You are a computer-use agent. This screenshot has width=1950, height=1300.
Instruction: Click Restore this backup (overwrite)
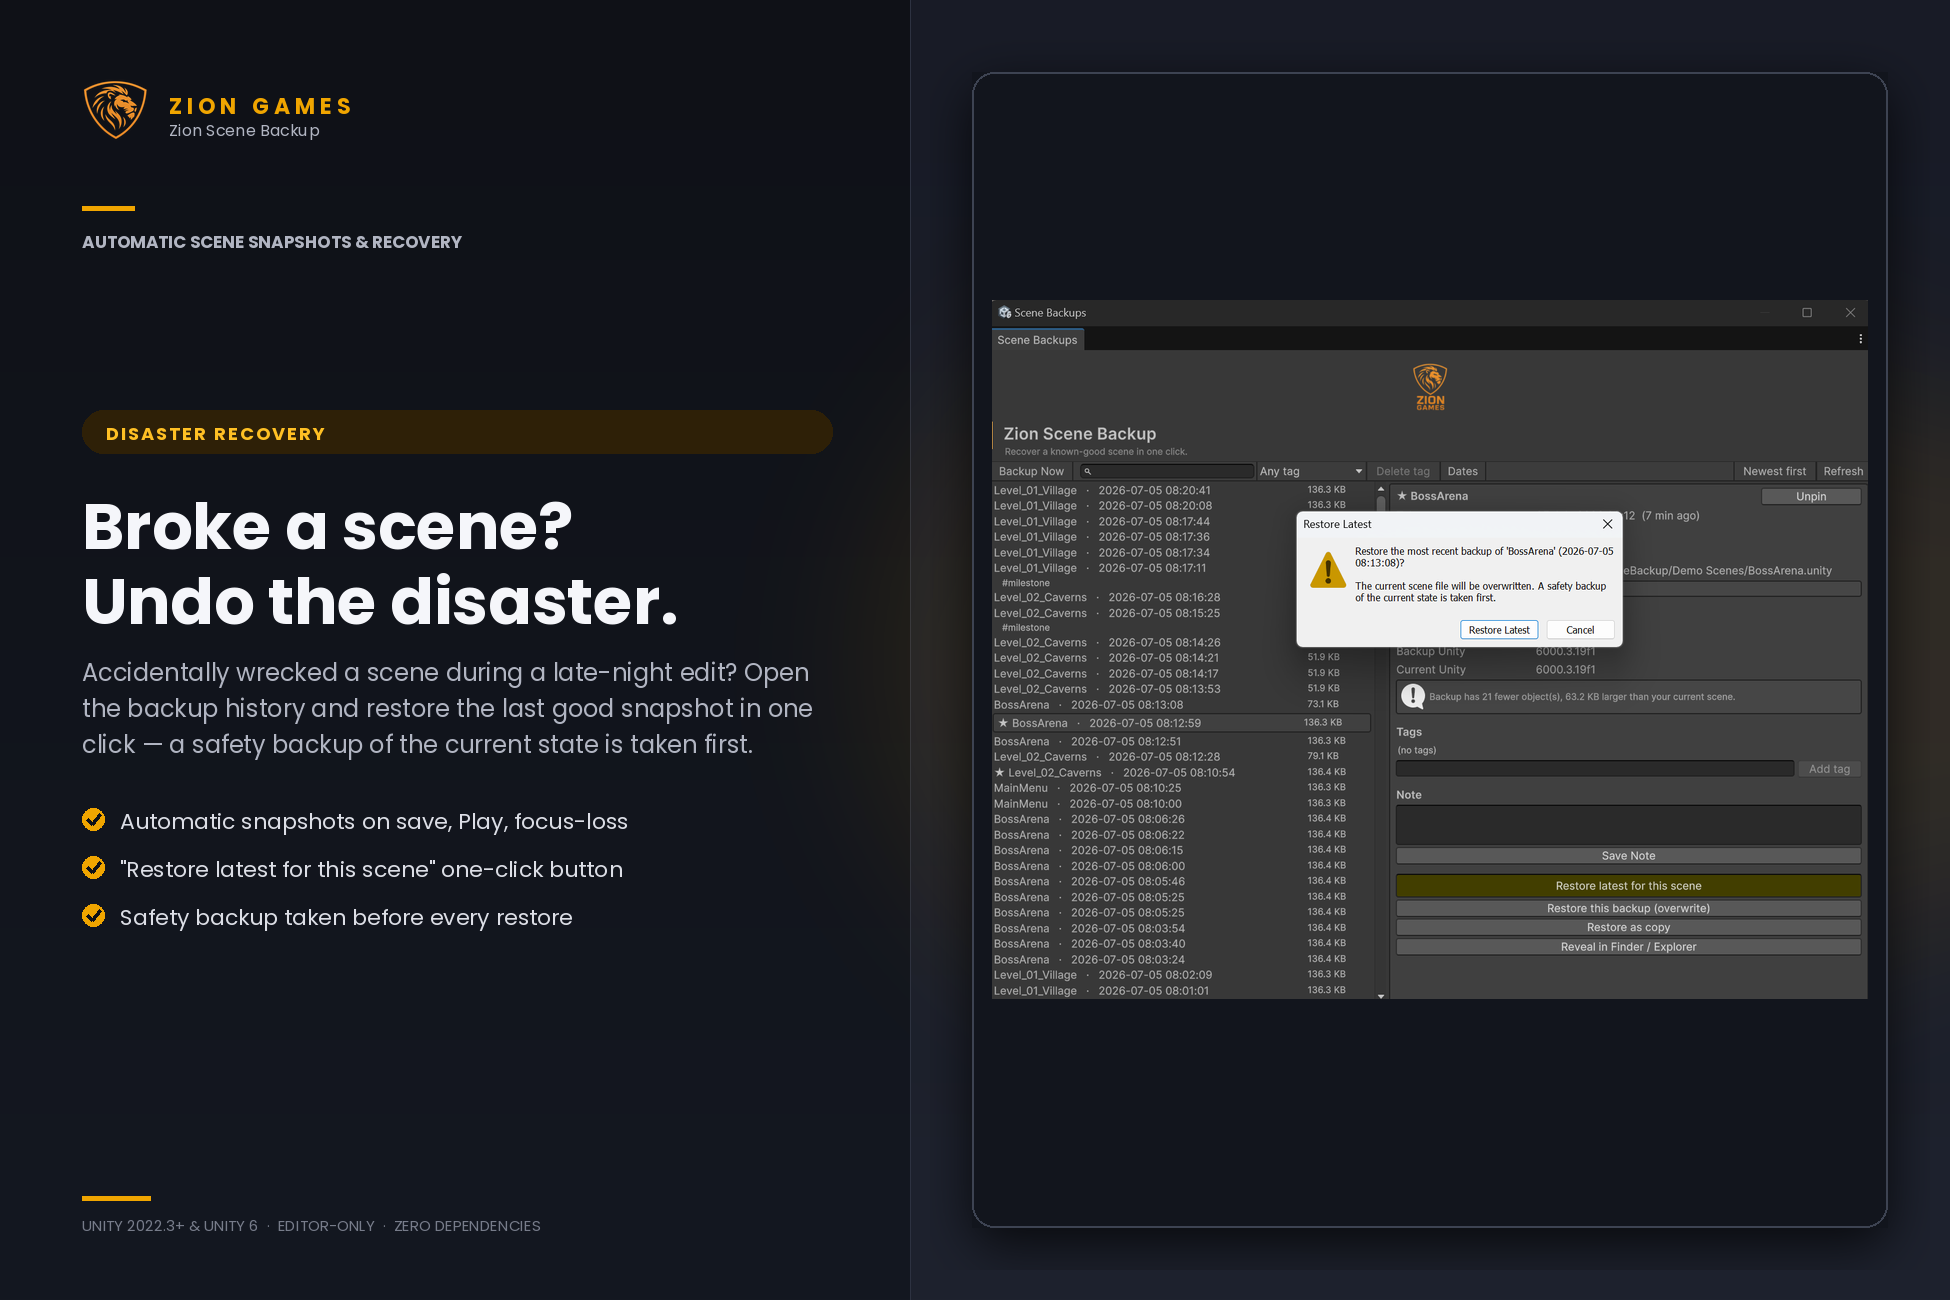click(x=1628, y=908)
